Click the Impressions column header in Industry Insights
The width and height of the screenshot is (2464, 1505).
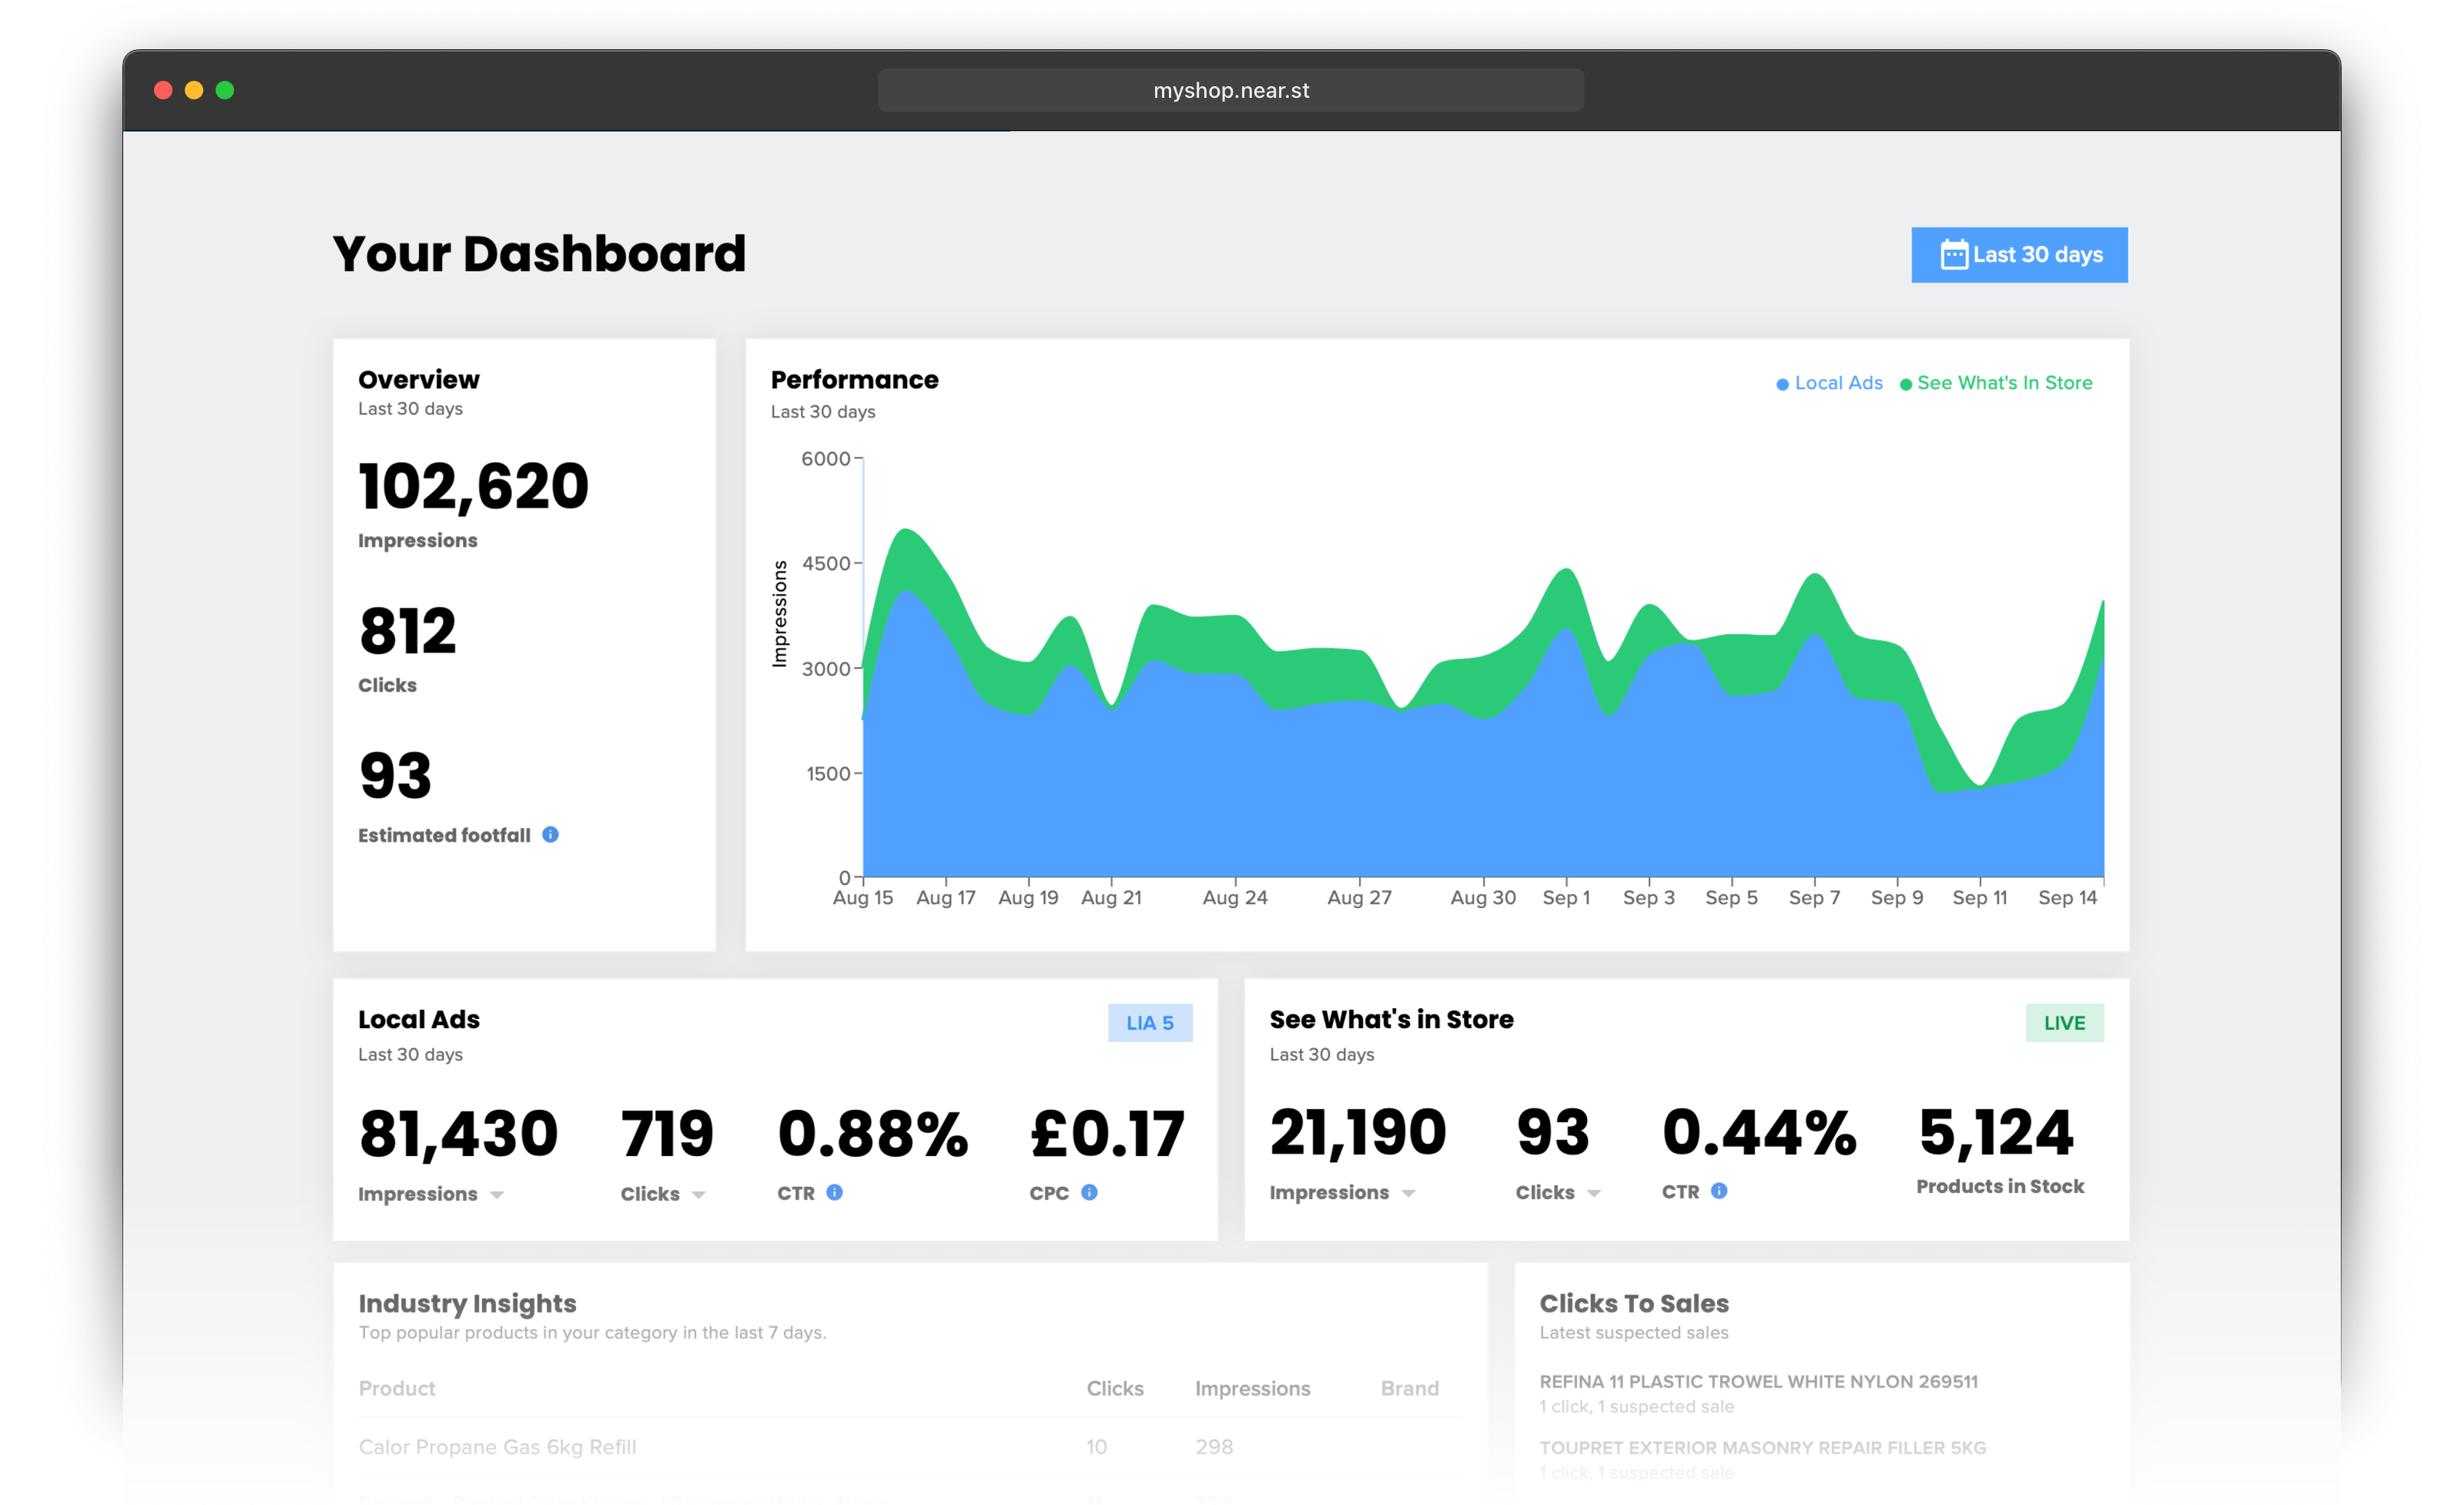[1252, 1388]
